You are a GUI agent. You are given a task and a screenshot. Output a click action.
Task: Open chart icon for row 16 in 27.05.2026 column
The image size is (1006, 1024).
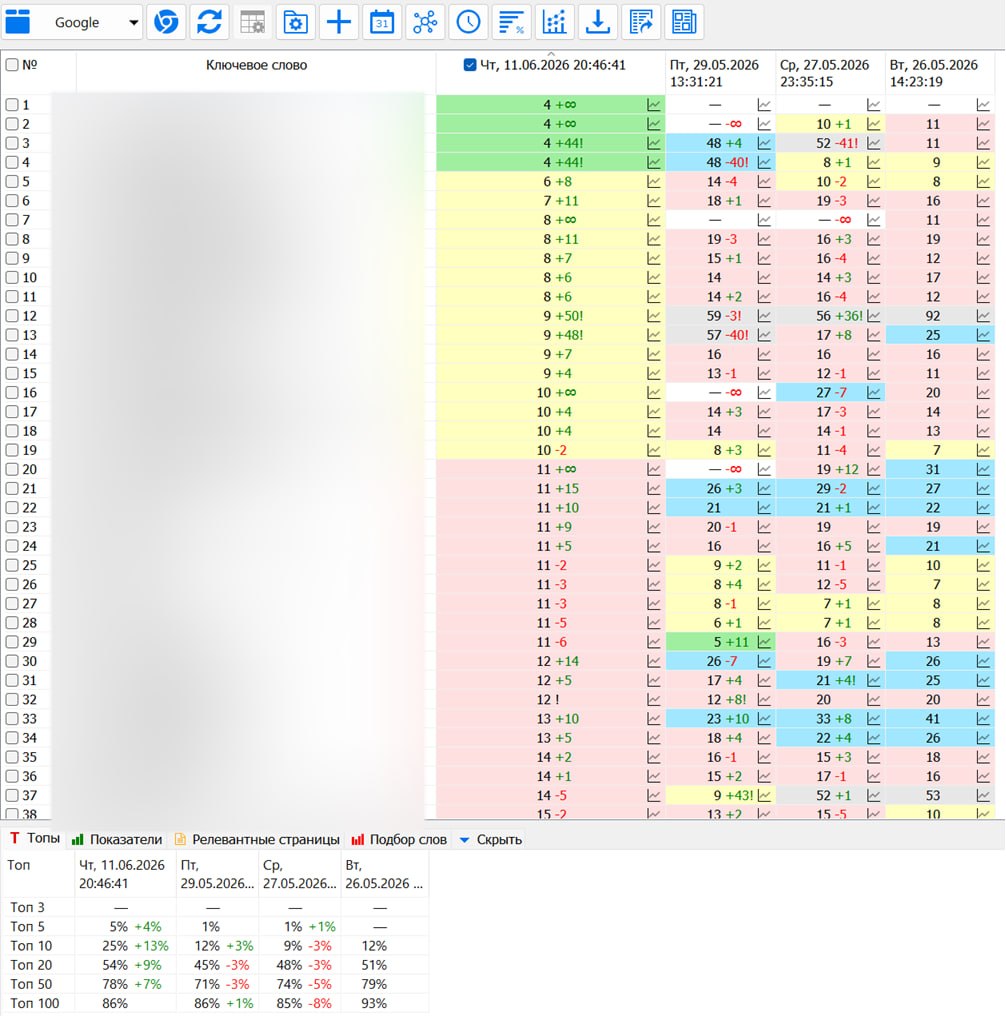873,393
